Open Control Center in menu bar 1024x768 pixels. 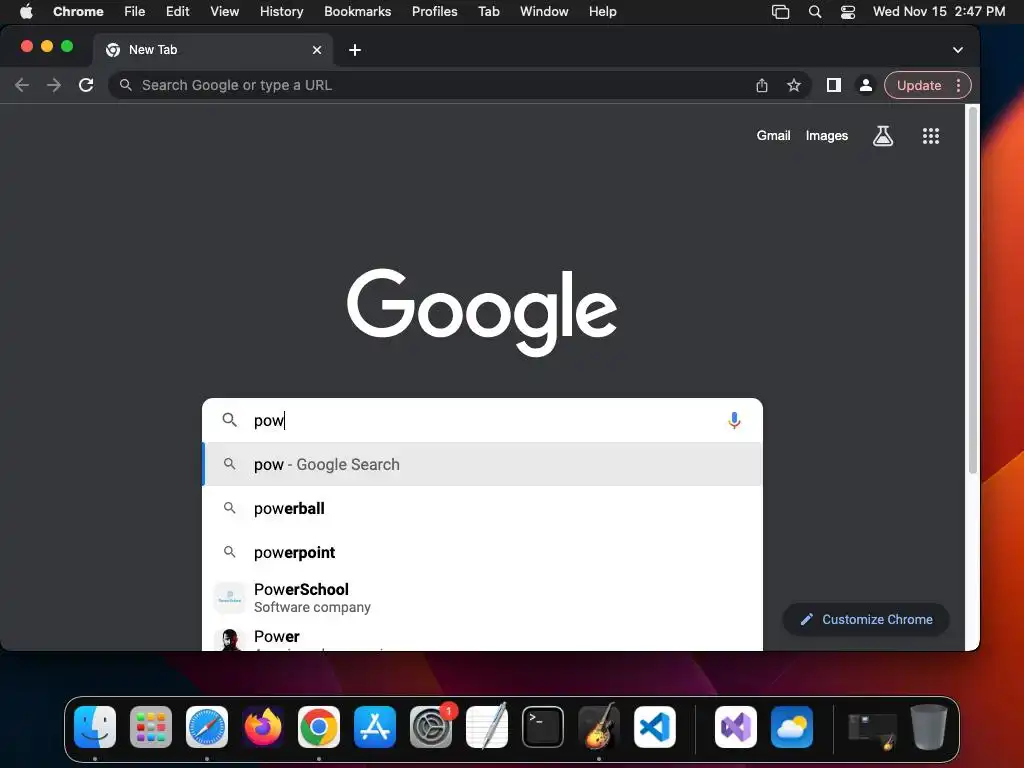pyautogui.click(x=848, y=12)
